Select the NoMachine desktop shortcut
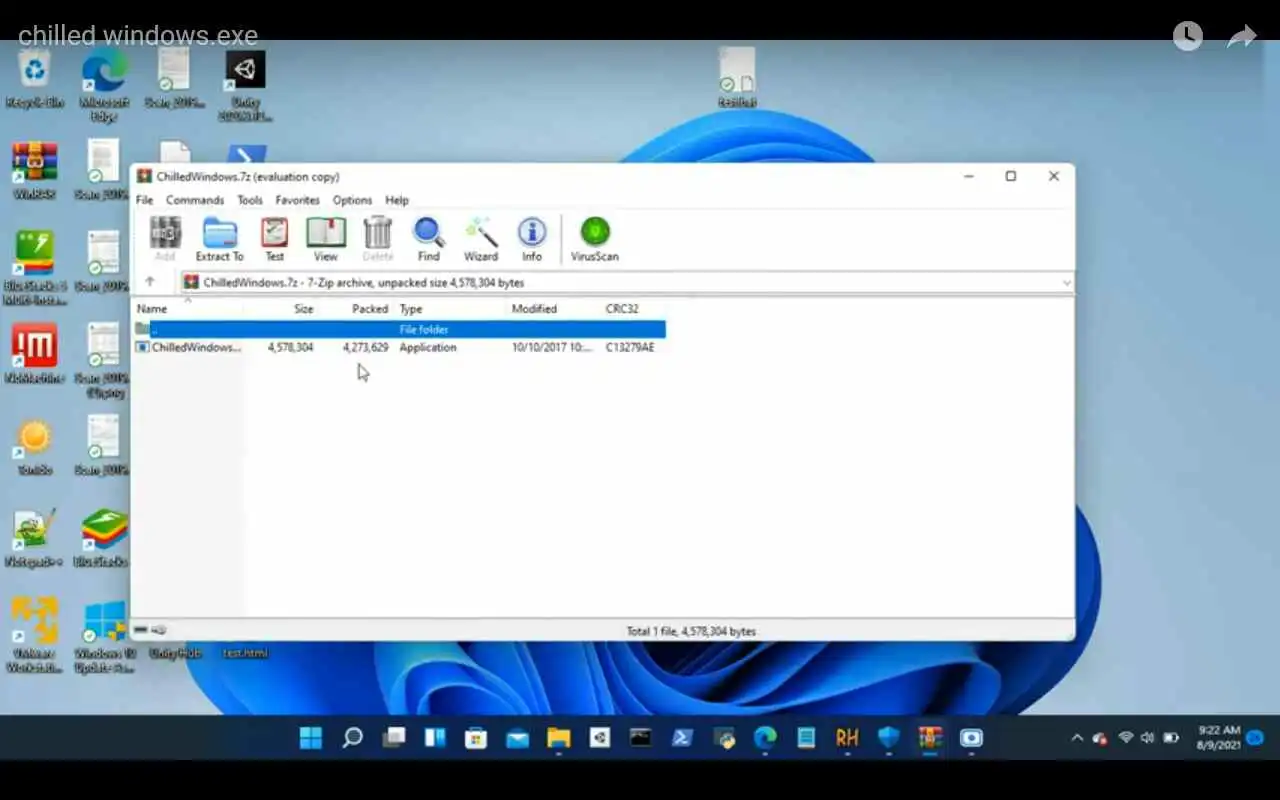Viewport: 1280px width, 800px height. click(35, 354)
